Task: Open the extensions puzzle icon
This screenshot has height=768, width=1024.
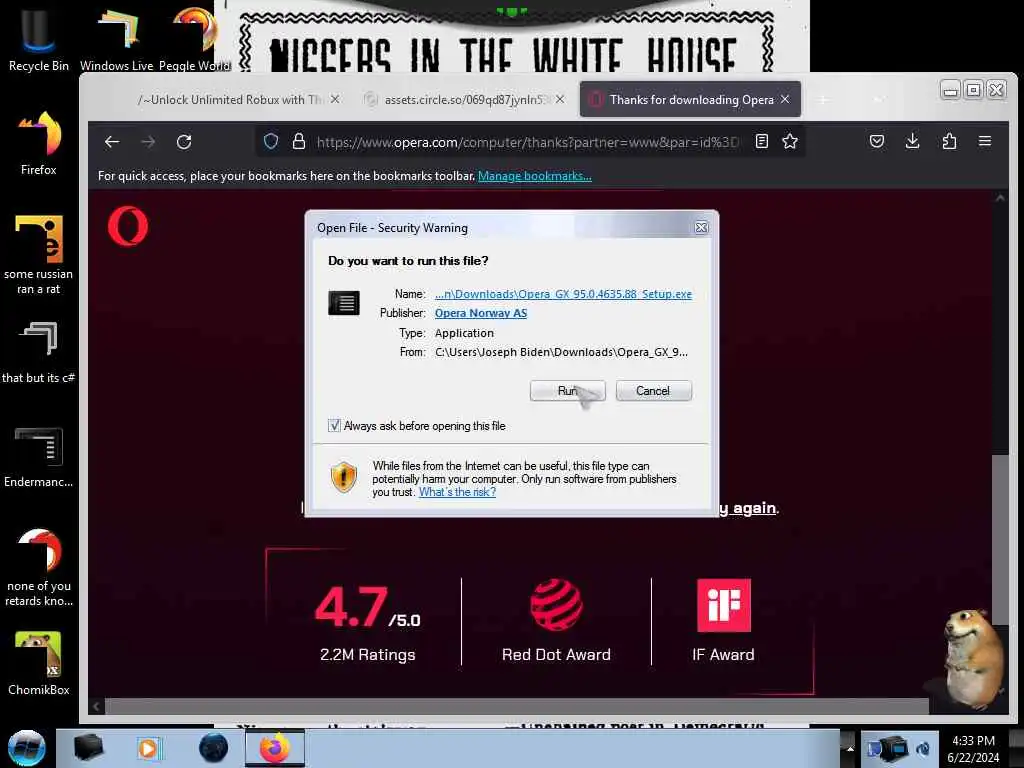Action: coord(949,141)
